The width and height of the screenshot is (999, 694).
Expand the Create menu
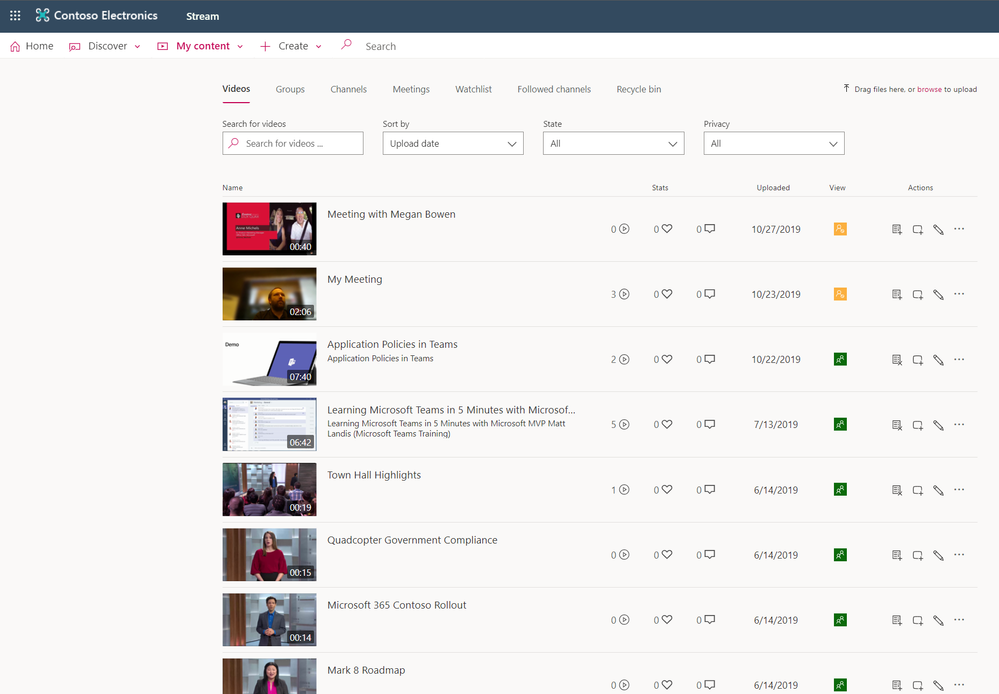point(291,46)
